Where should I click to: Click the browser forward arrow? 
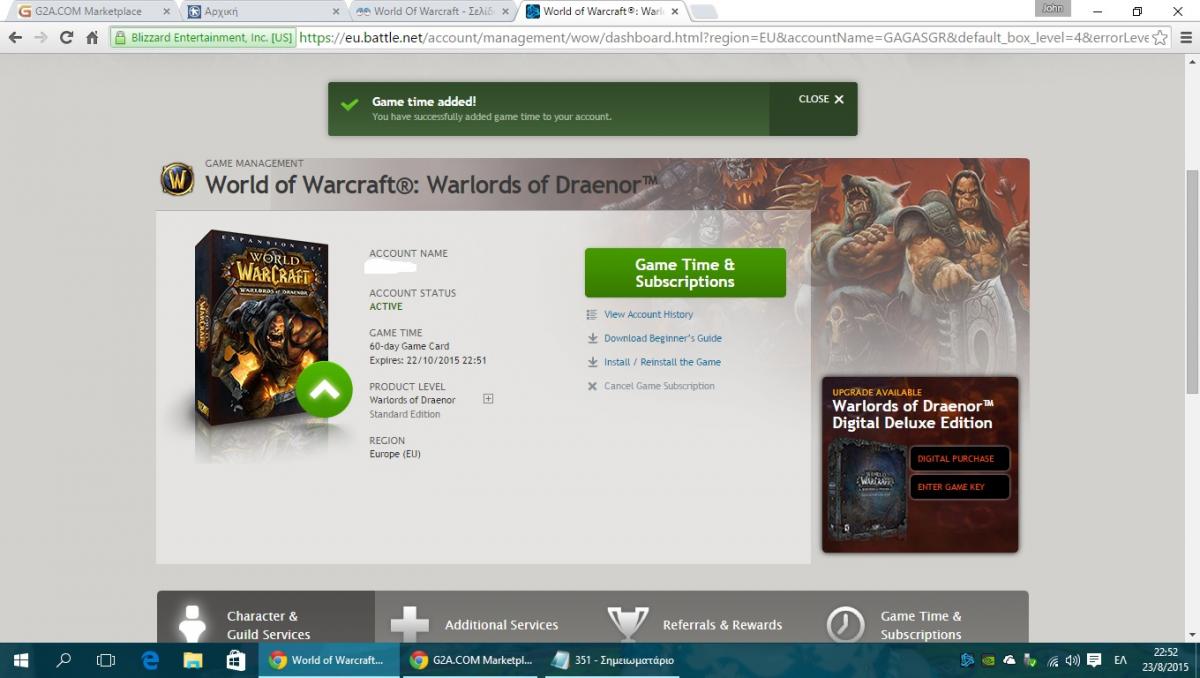(x=41, y=38)
